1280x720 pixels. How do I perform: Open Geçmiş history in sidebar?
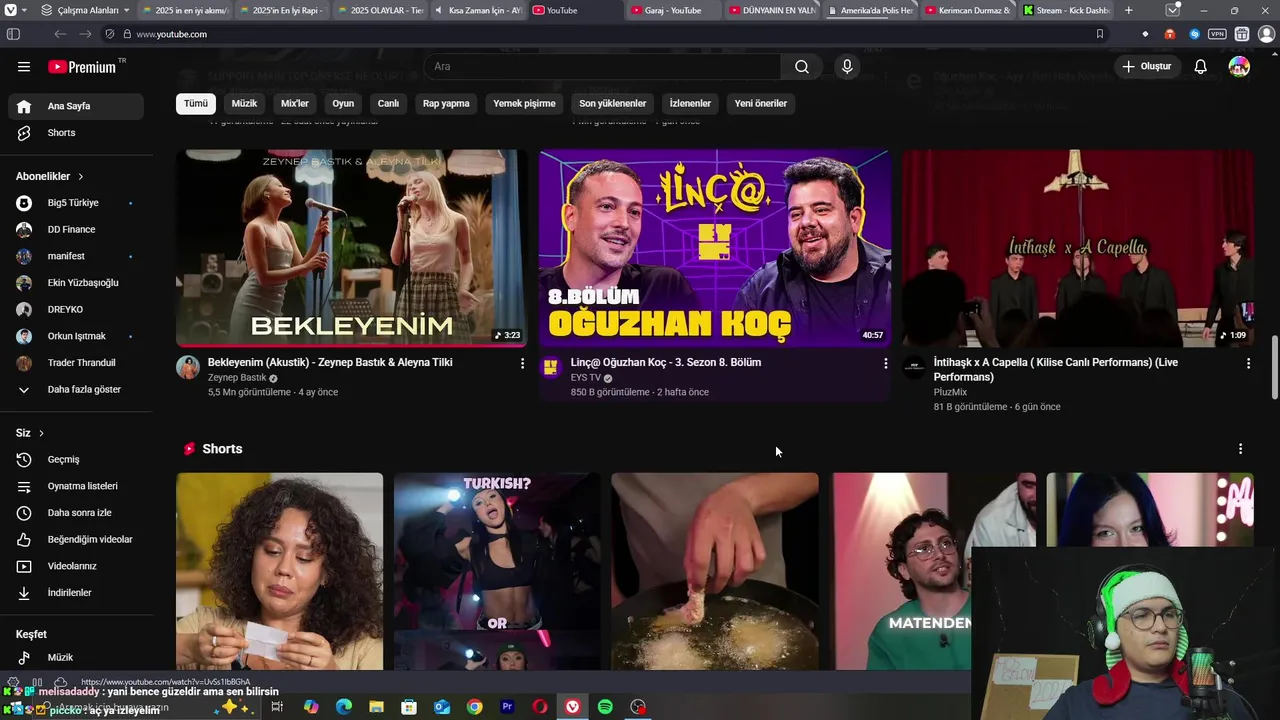point(76,460)
